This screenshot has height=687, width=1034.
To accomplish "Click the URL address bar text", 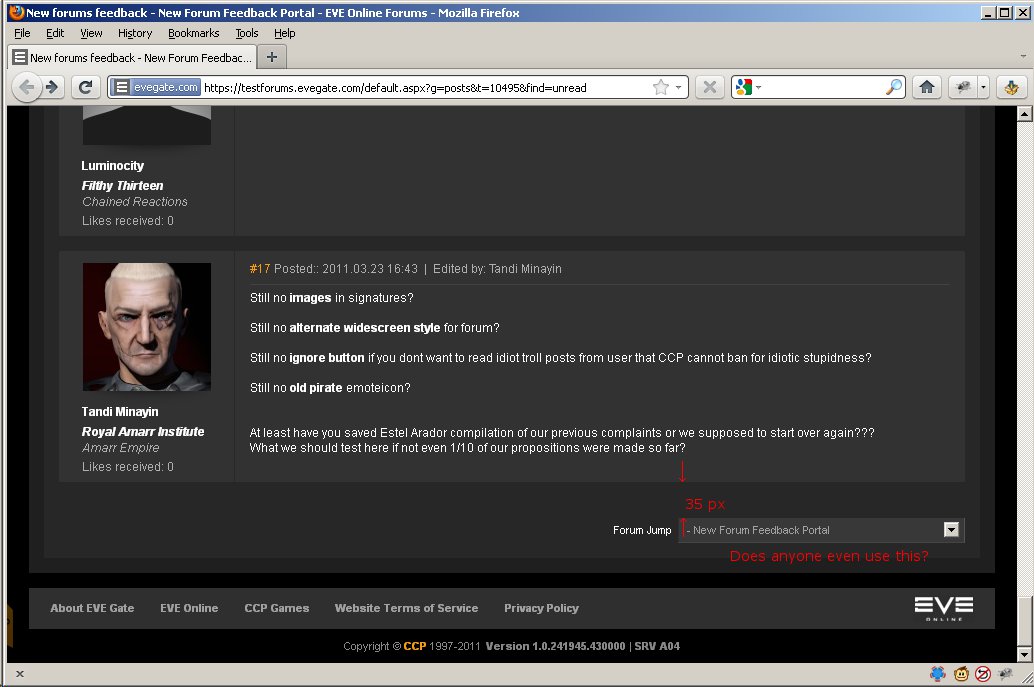I will tap(395, 88).
